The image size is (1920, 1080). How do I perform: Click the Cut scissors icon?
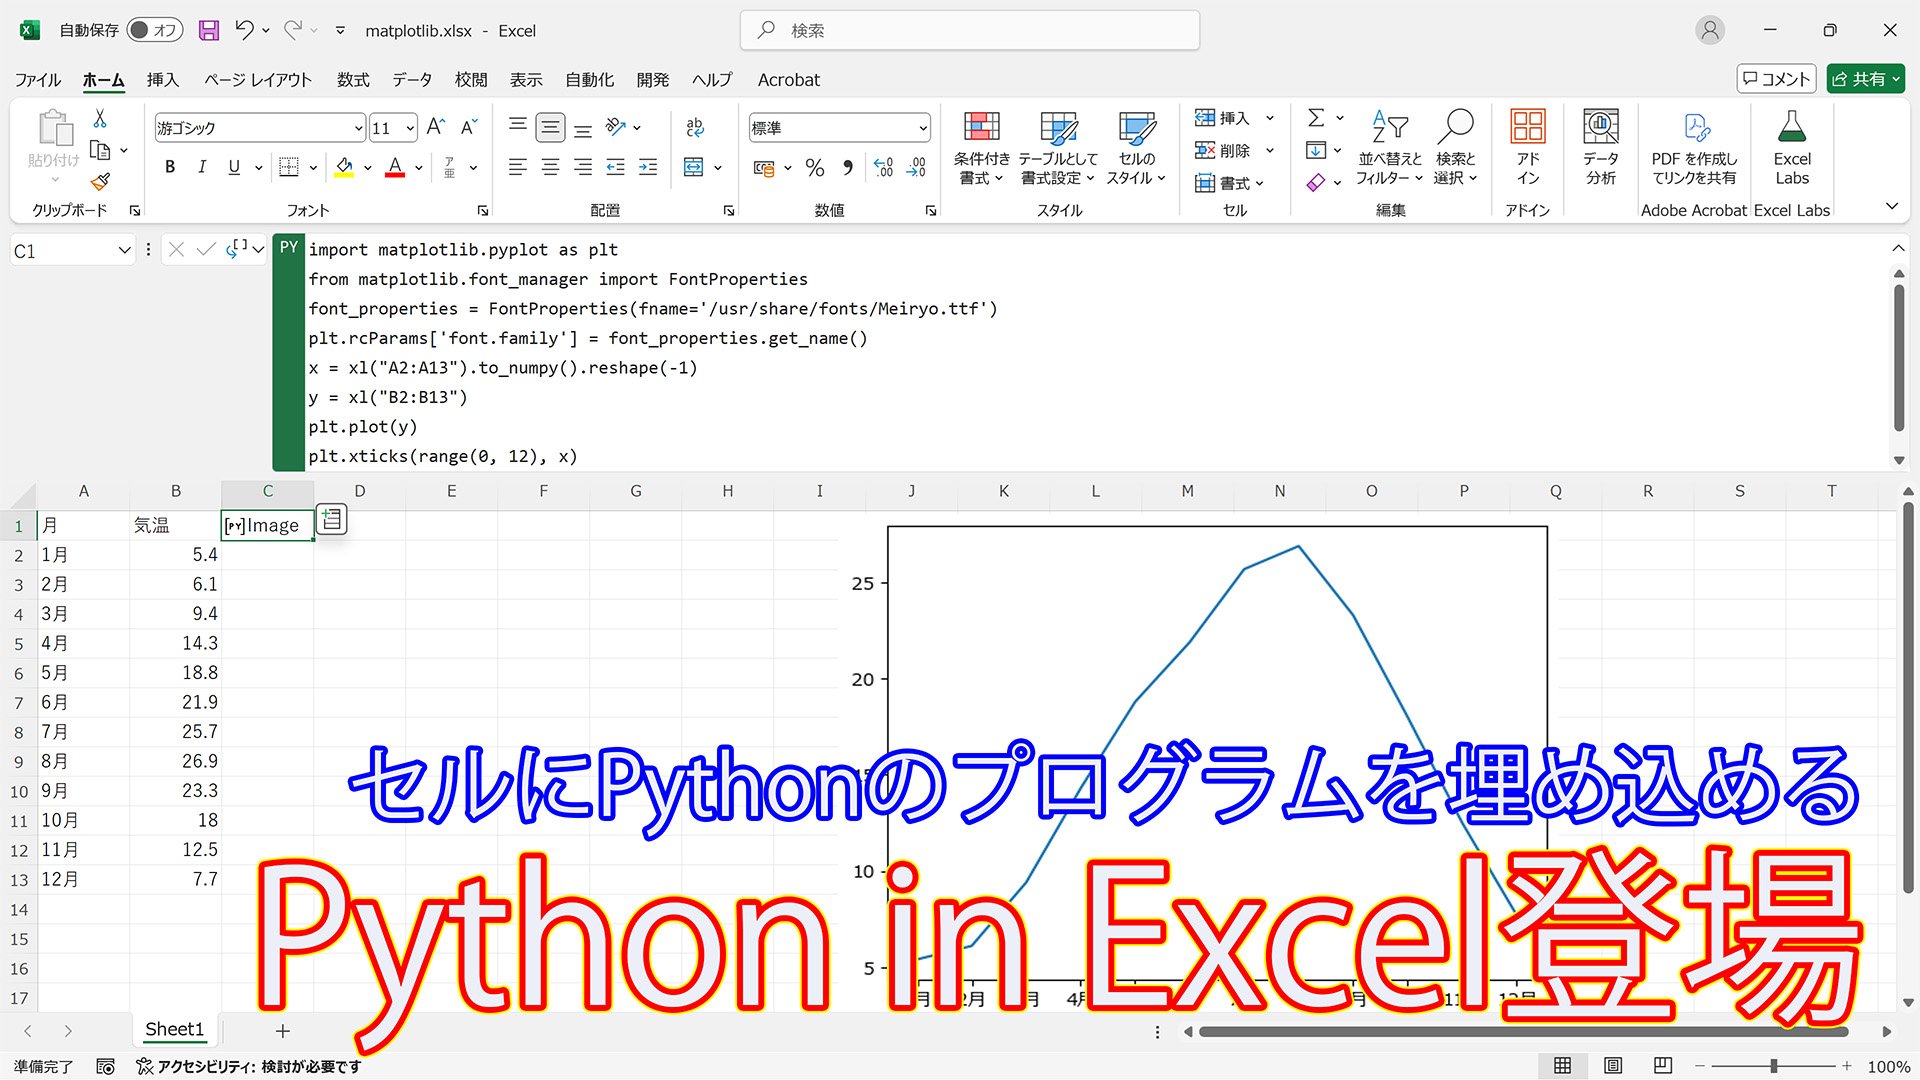(x=100, y=119)
